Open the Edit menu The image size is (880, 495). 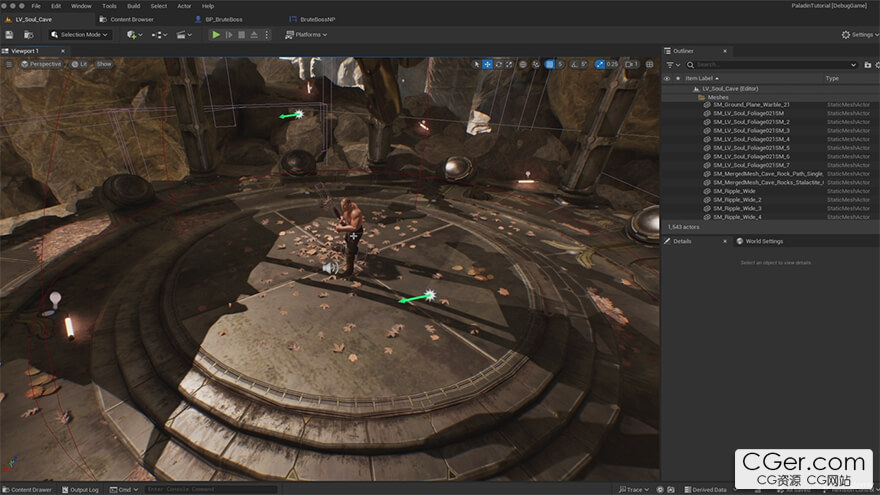pos(56,6)
